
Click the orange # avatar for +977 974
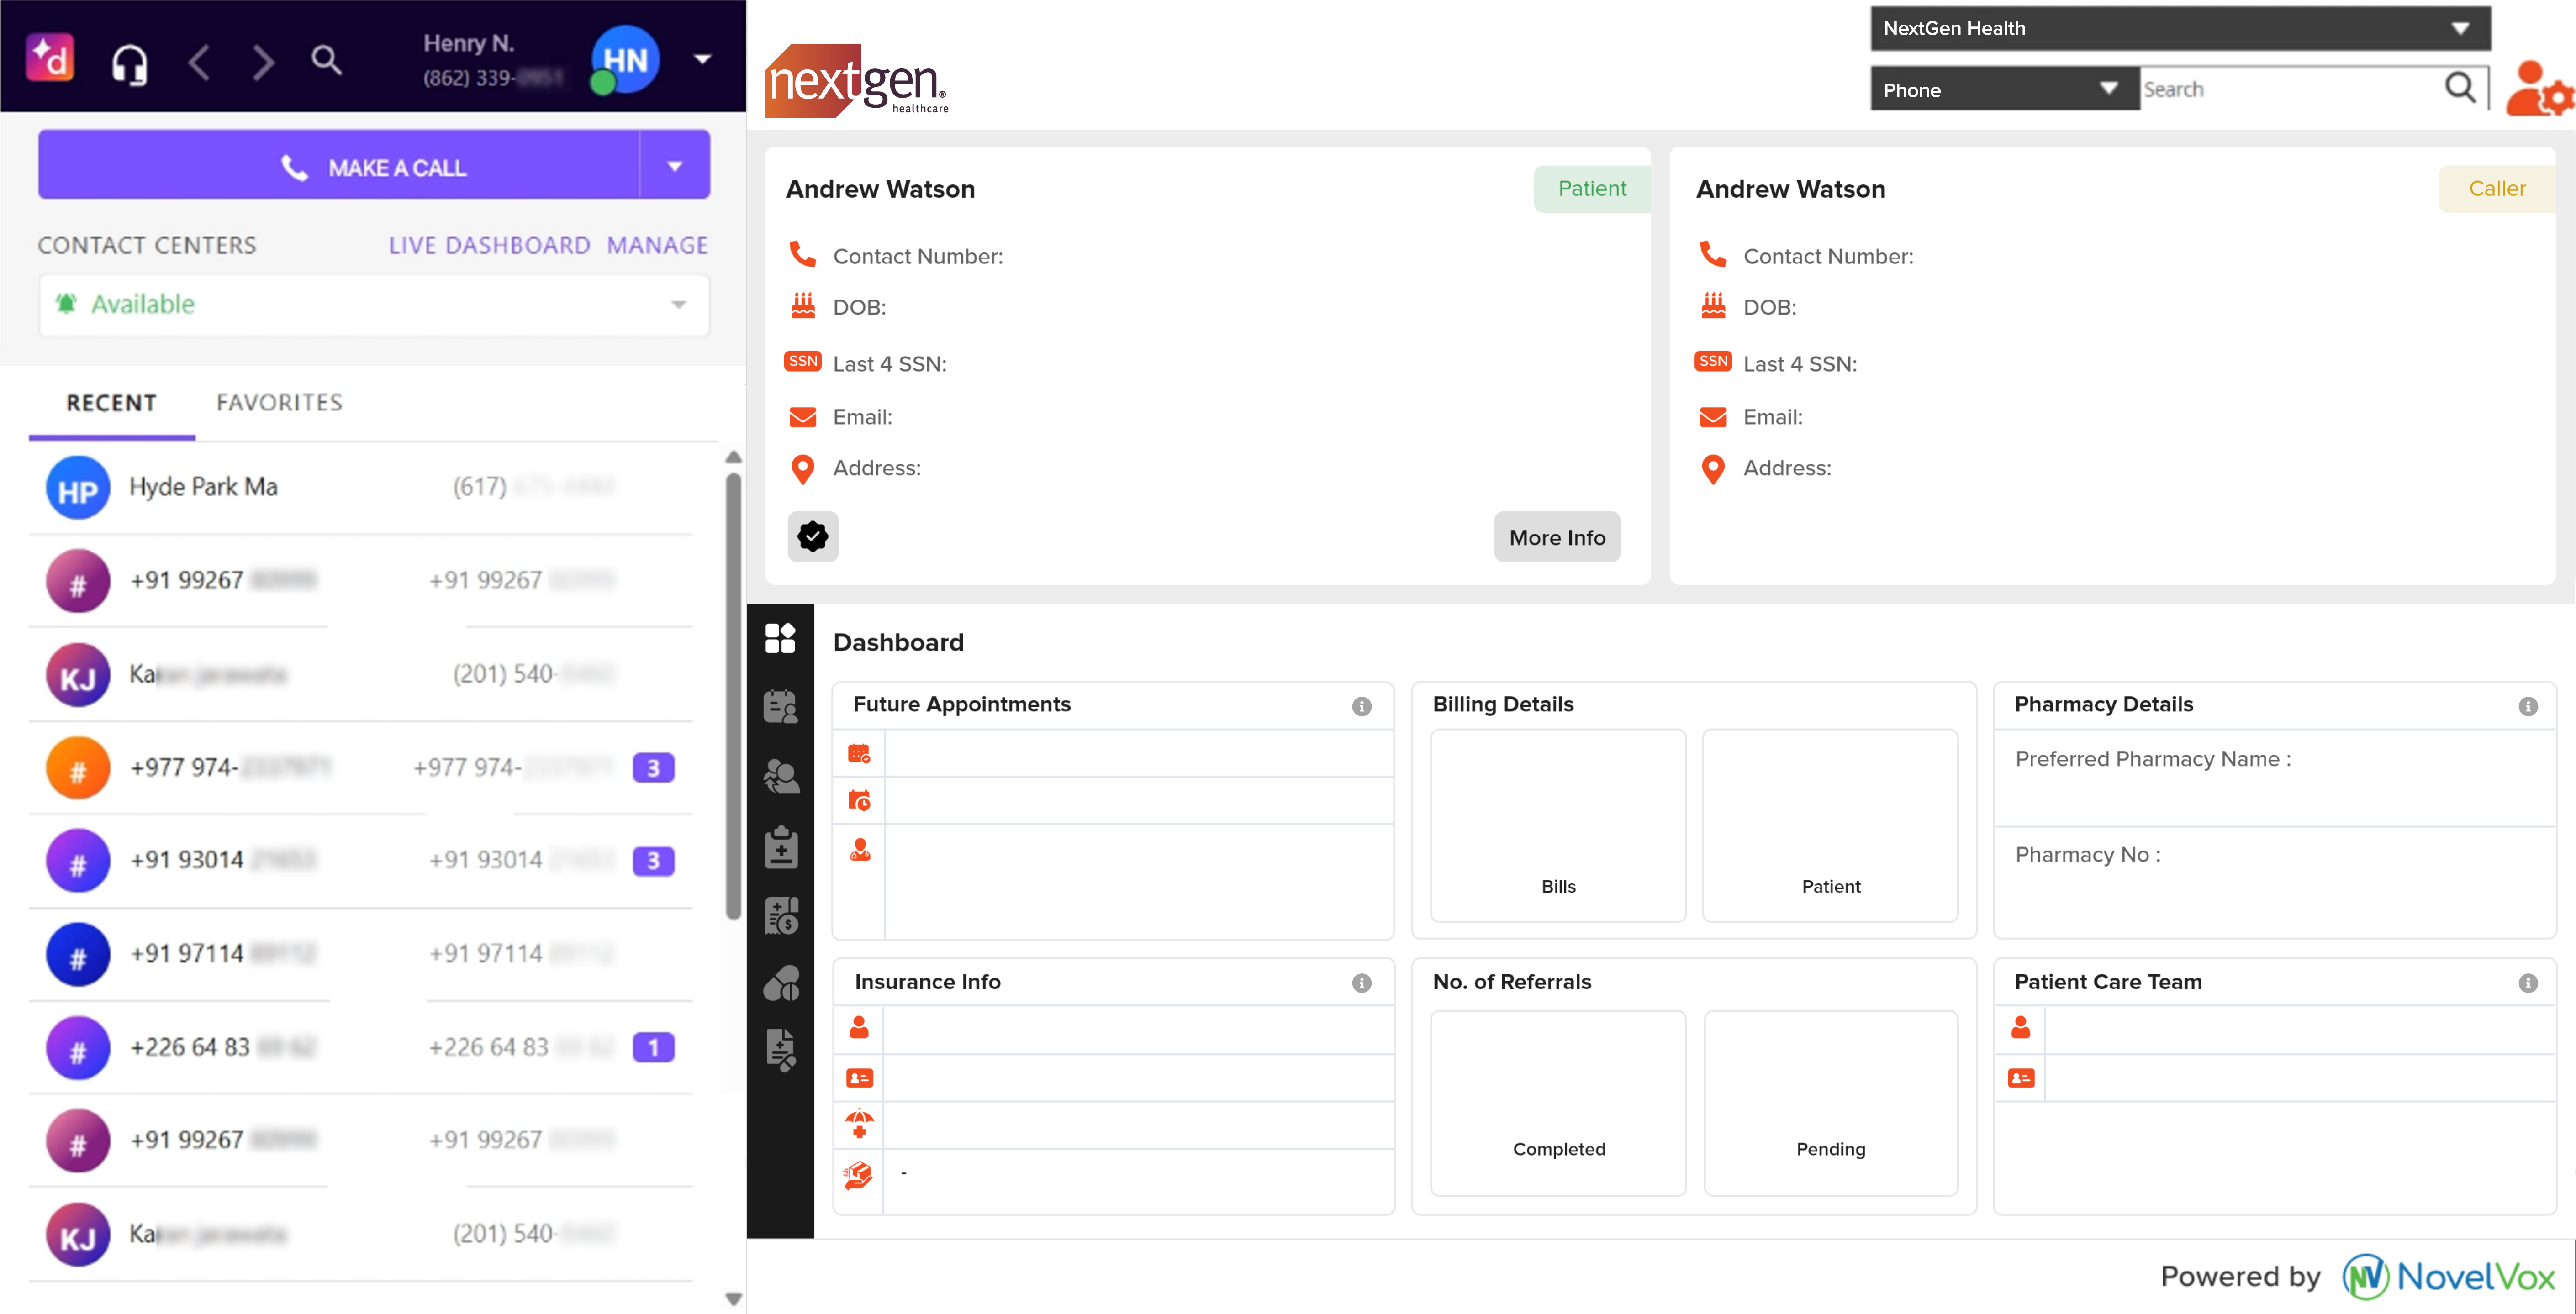click(x=77, y=768)
